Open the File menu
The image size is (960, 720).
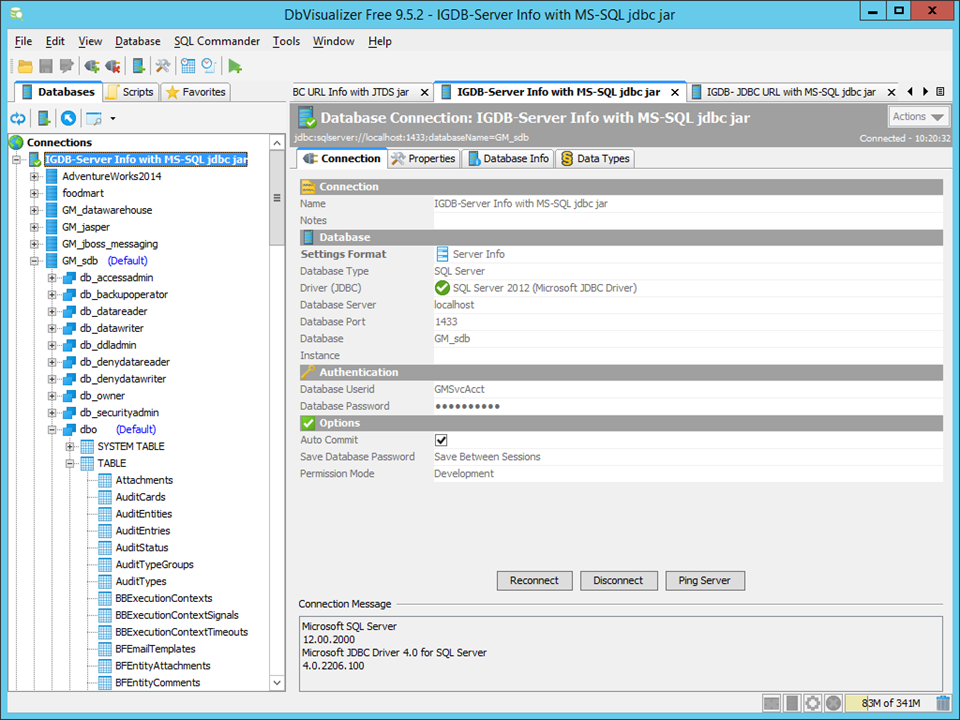[23, 41]
